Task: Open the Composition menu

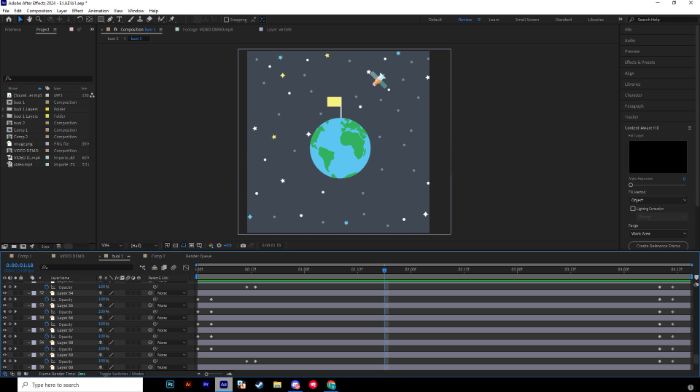Action: [x=39, y=11]
